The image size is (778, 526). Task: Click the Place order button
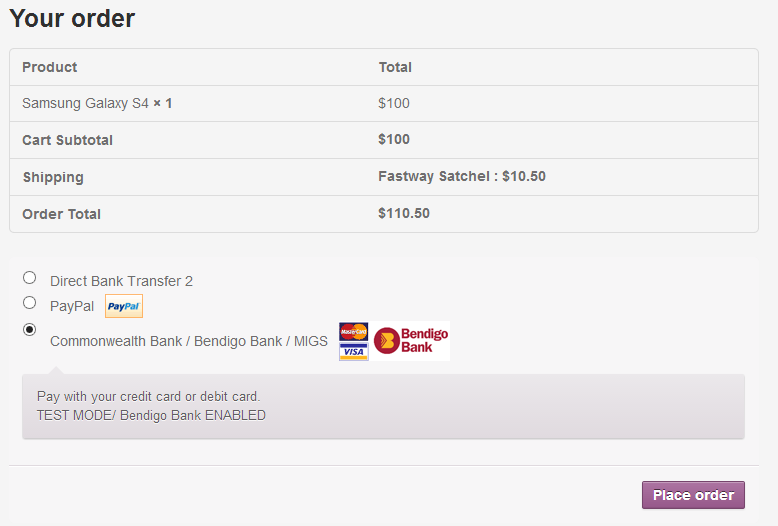click(693, 495)
